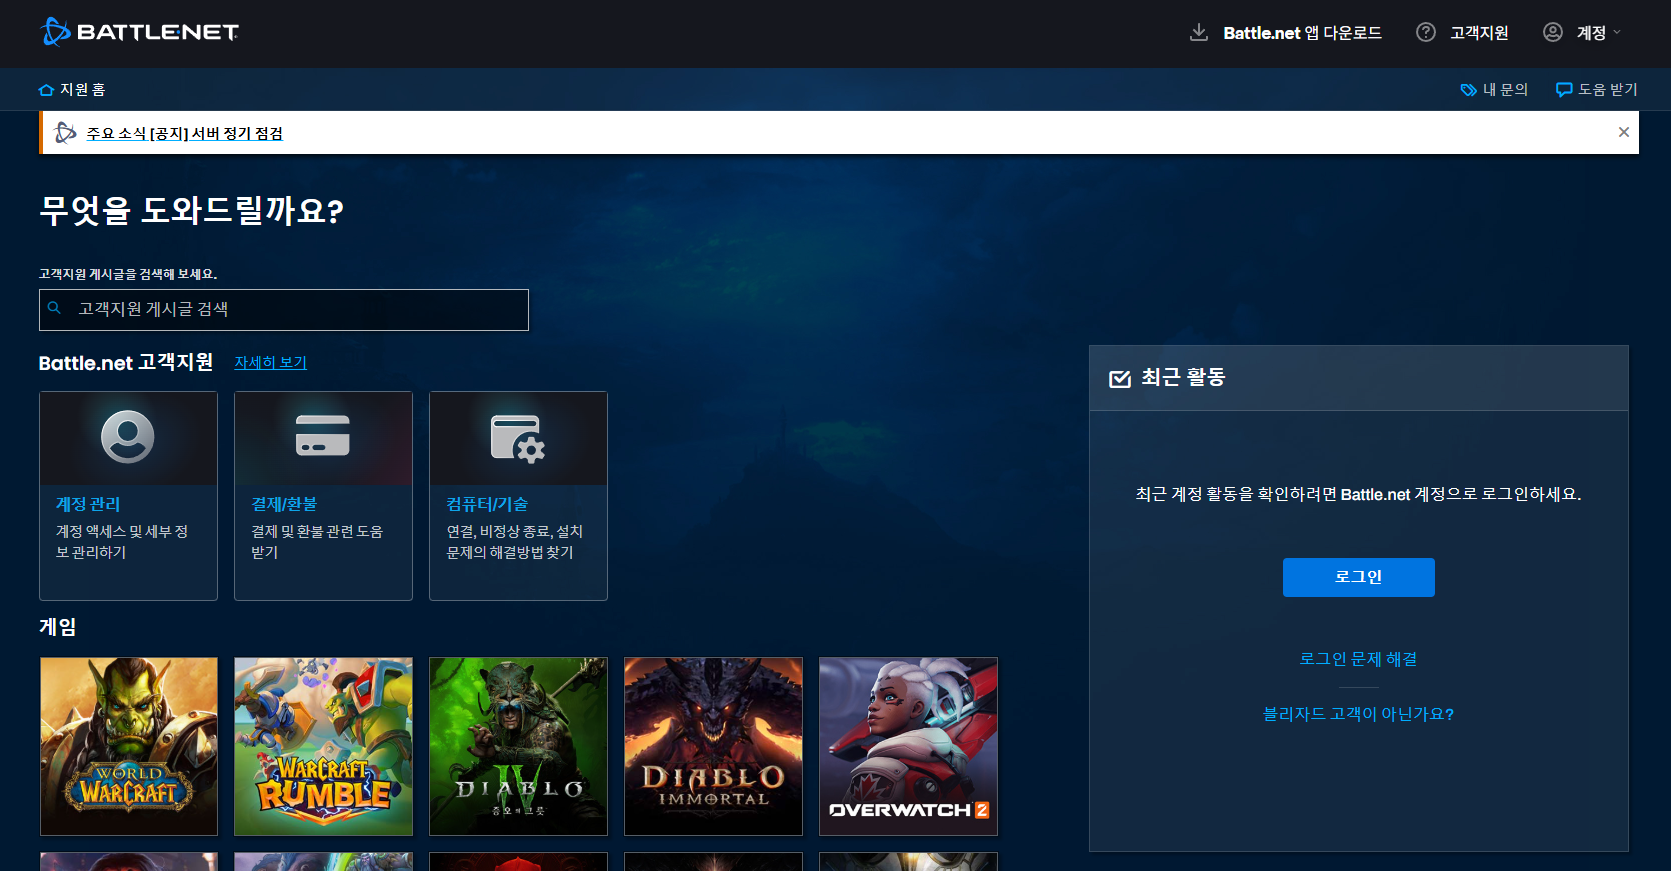1671x871 pixels.
Task: Select the Diablo IV game tile
Action: [518, 746]
